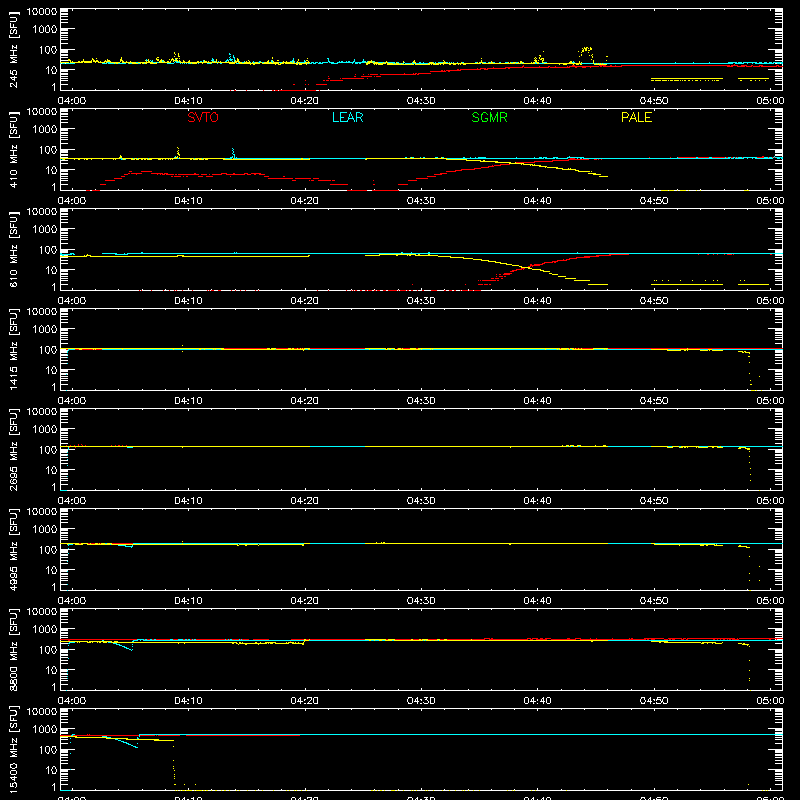Click the green SGMR legend label
Screen dimensions: 800x800
(x=489, y=117)
